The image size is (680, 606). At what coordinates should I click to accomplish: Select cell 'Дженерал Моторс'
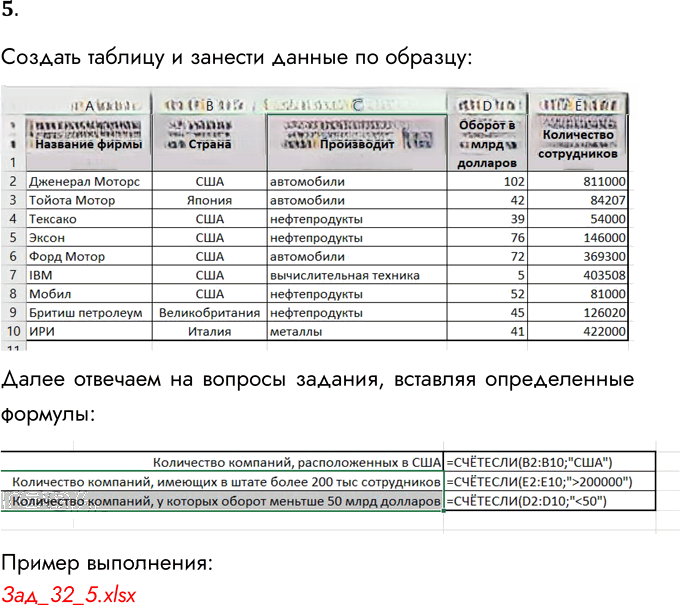[x=89, y=181]
